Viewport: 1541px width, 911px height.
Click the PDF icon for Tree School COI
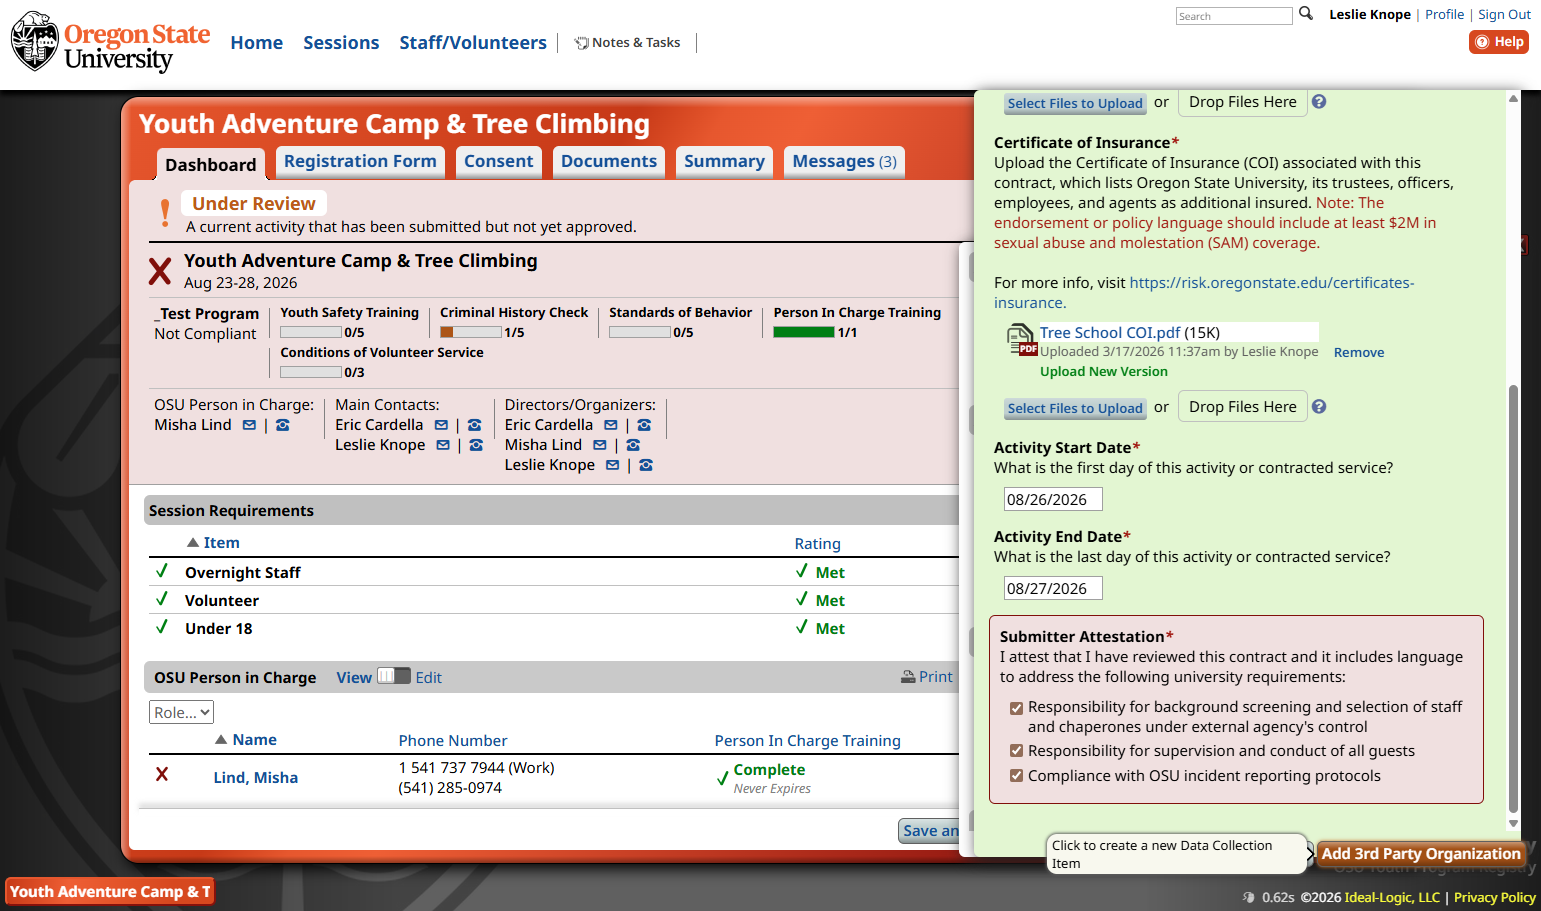[1021, 340]
